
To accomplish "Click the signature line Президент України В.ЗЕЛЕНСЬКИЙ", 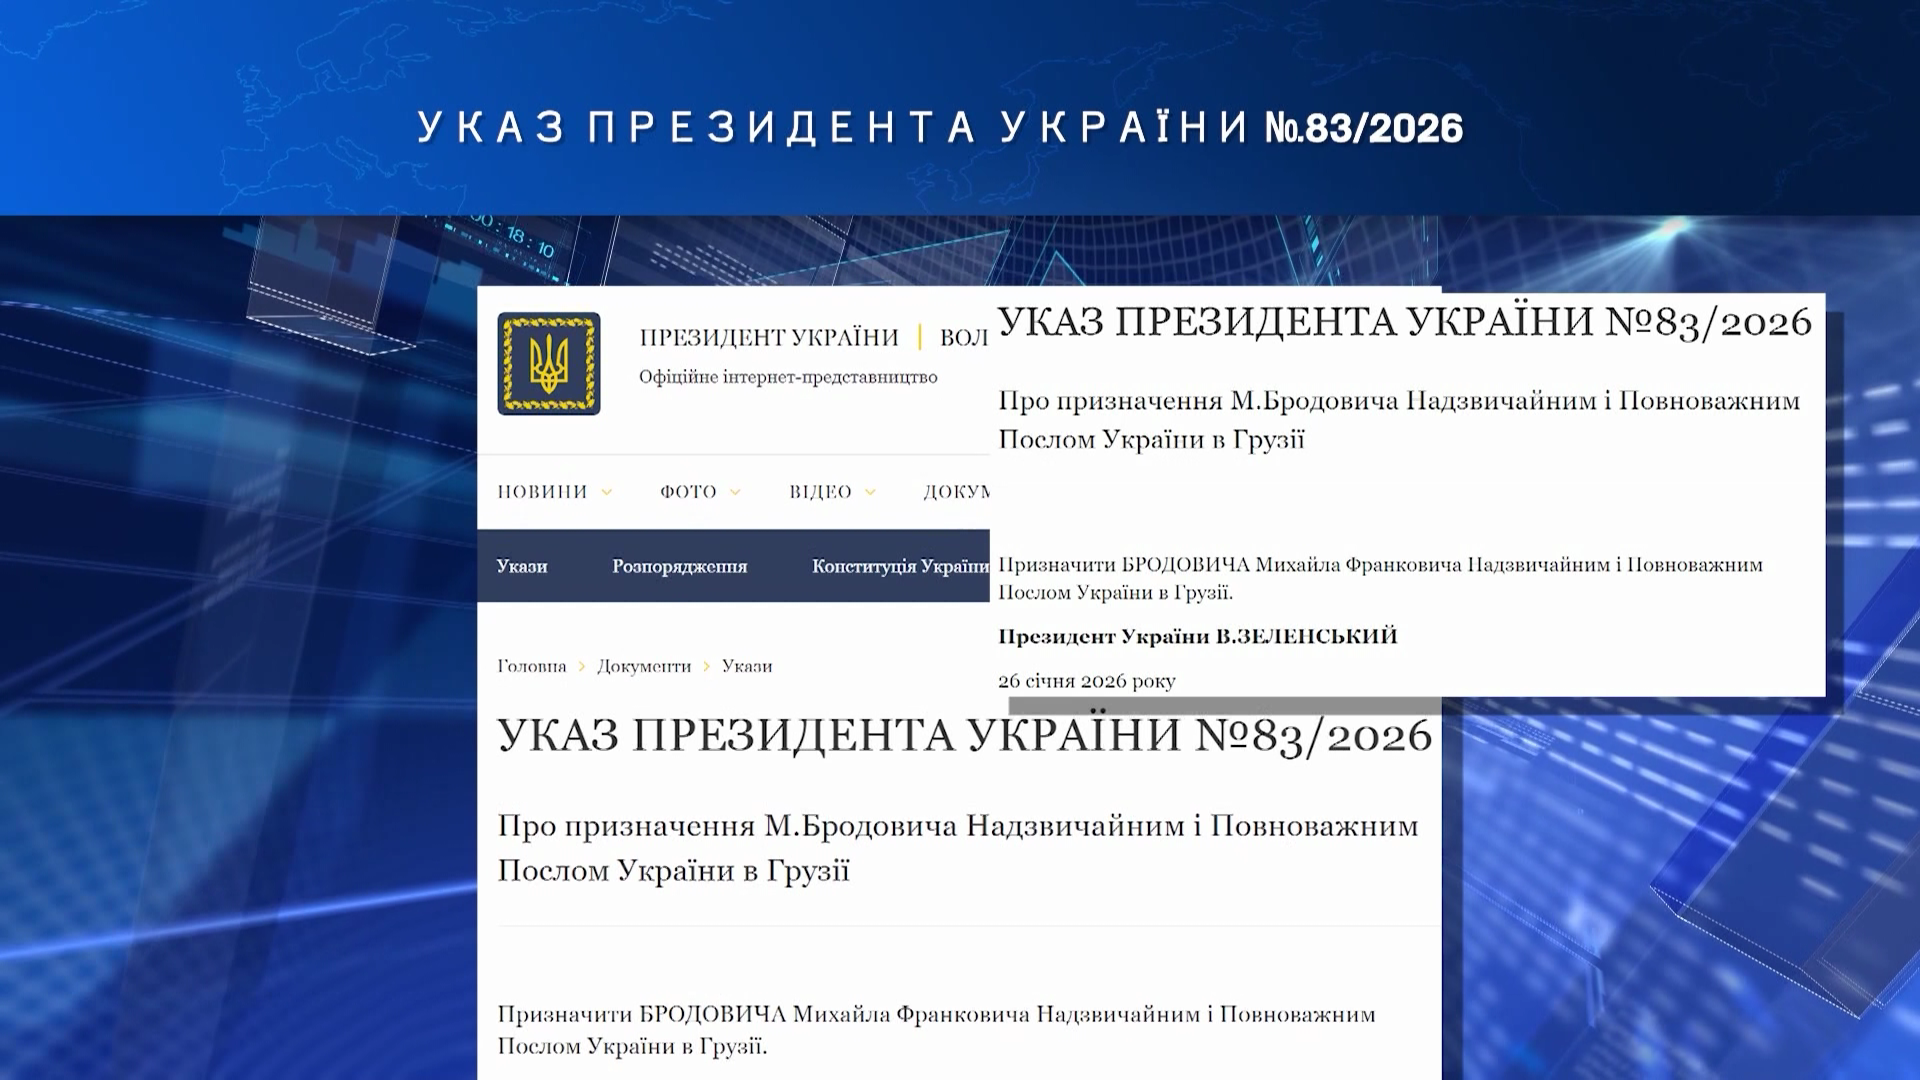I will tap(1197, 636).
